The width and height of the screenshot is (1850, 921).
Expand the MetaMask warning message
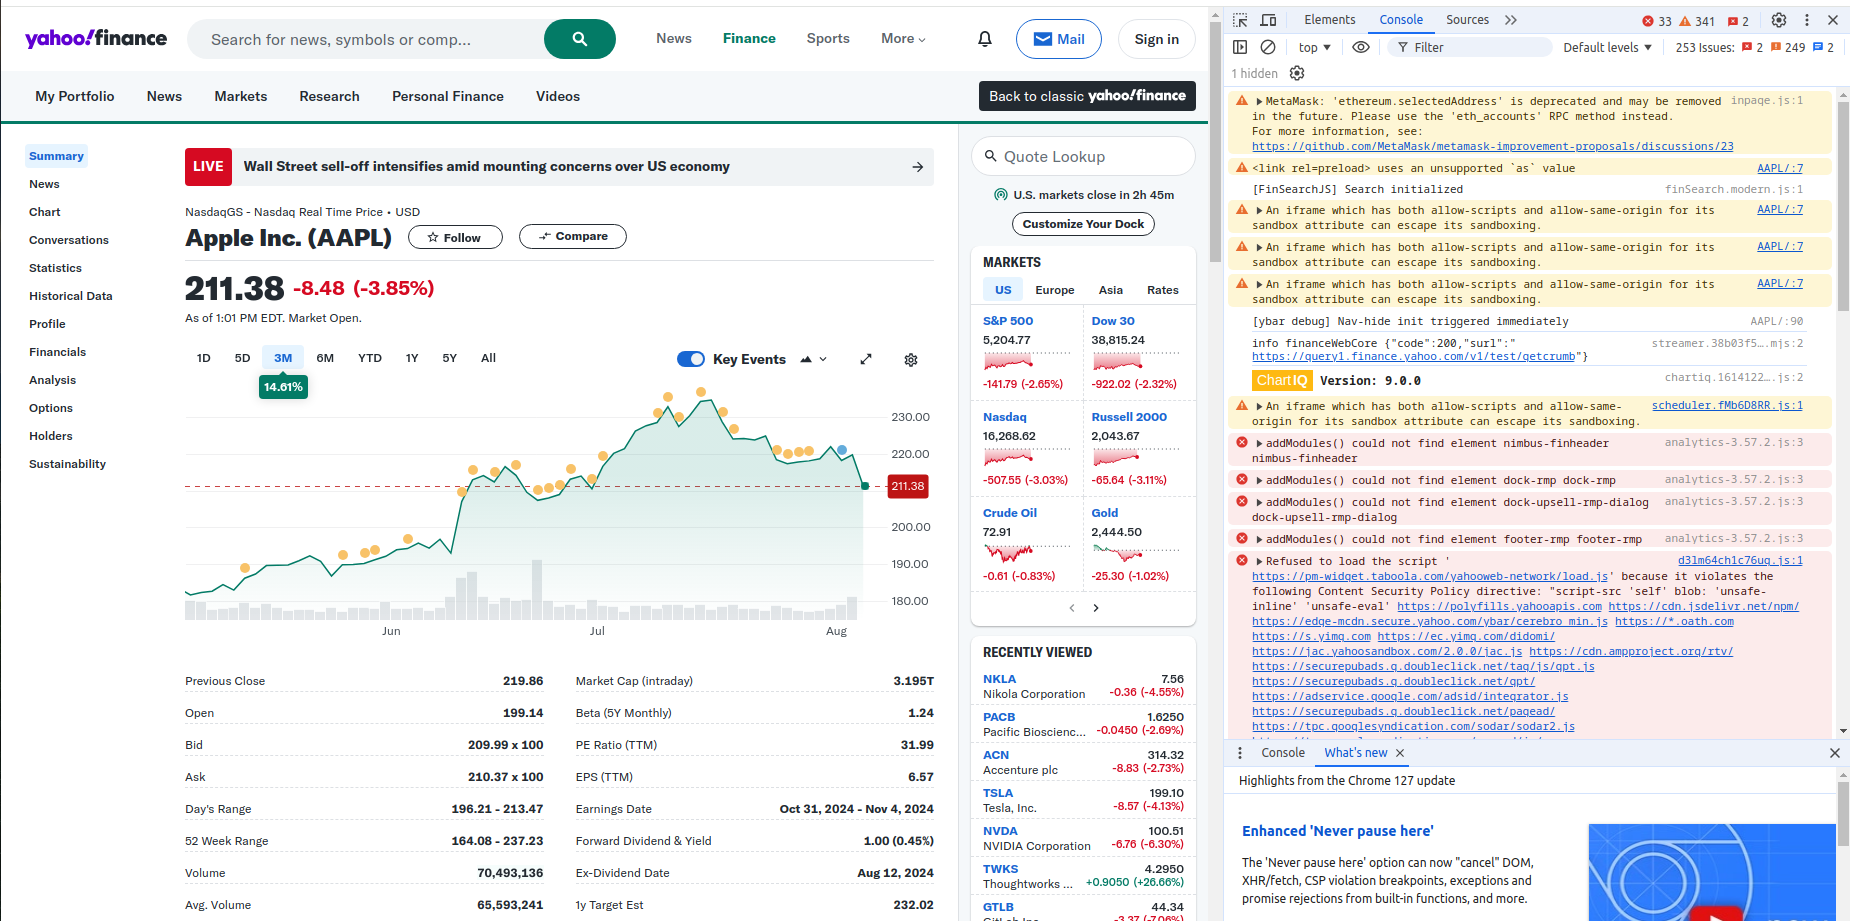[1260, 101]
